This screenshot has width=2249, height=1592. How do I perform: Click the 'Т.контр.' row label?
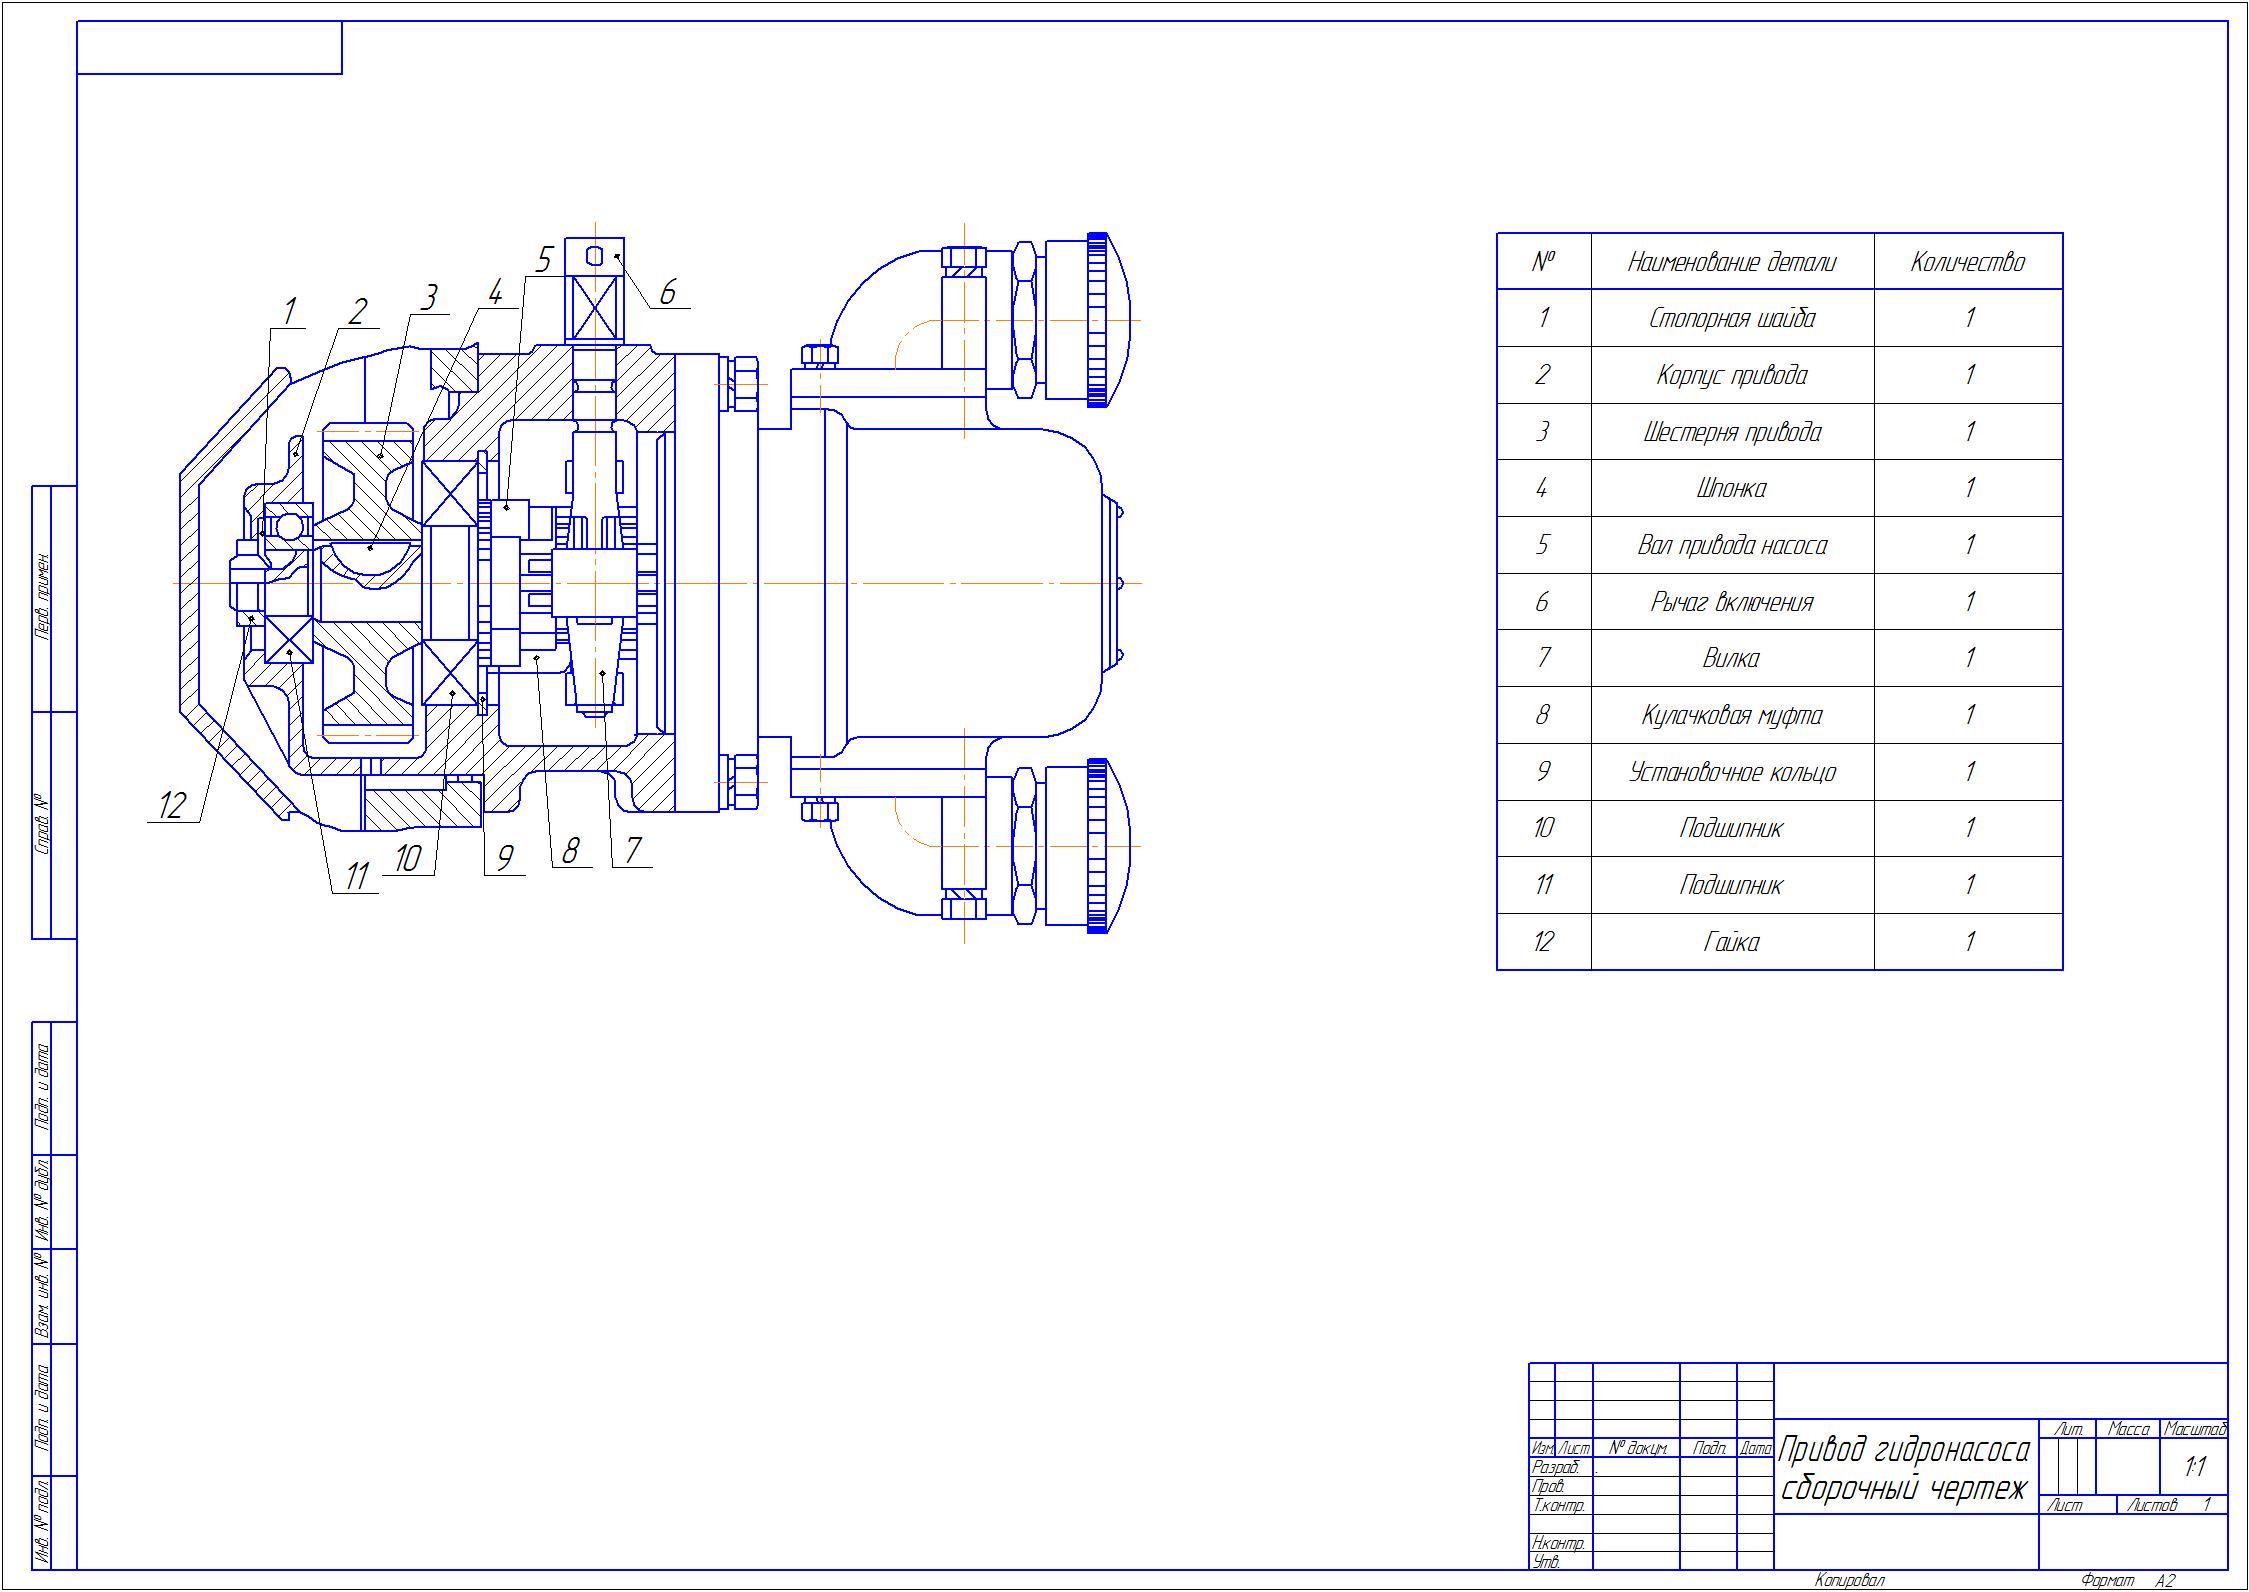[x=1558, y=1505]
